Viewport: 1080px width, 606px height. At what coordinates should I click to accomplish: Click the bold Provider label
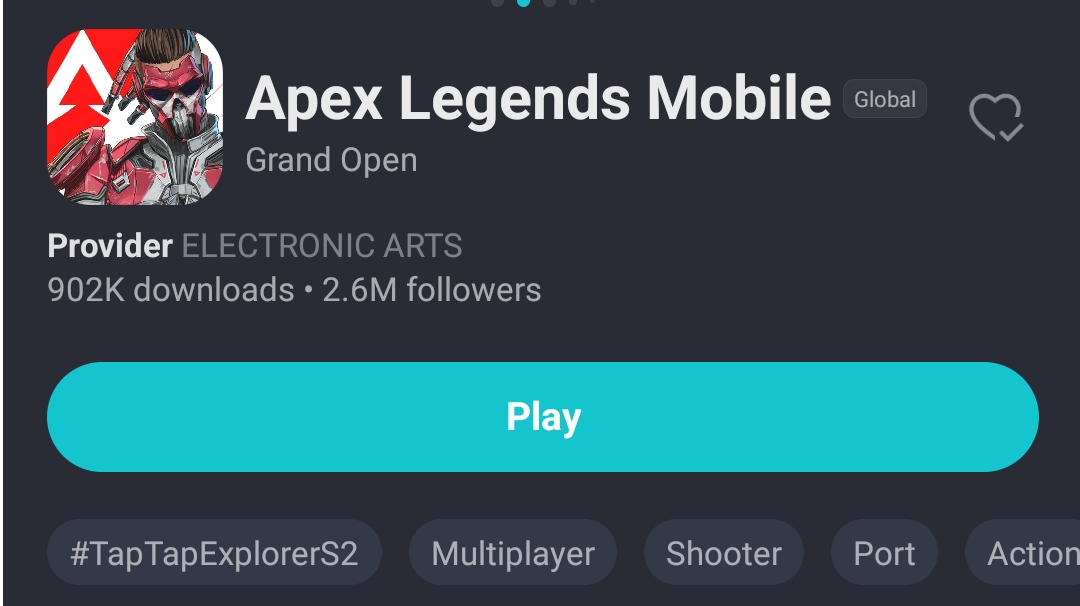[x=110, y=246]
